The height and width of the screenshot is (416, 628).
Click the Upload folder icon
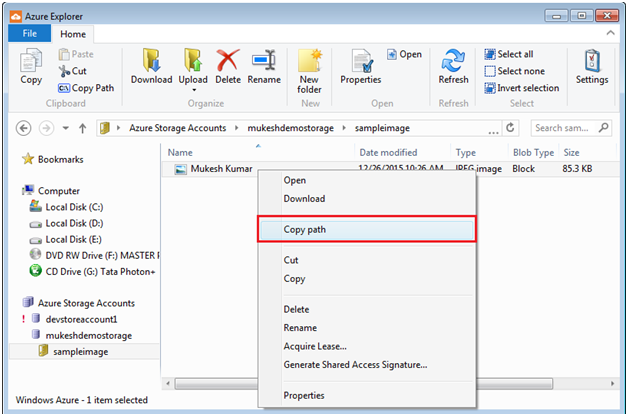(x=193, y=60)
